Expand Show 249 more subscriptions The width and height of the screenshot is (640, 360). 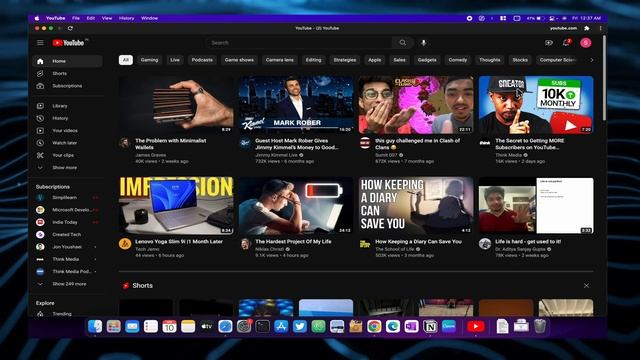tap(67, 284)
